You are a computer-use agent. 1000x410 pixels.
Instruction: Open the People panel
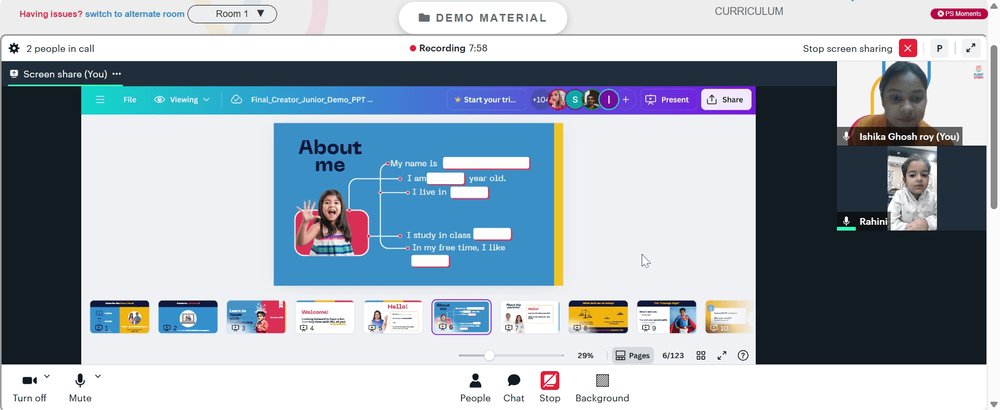pyautogui.click(x=475, y=388)
